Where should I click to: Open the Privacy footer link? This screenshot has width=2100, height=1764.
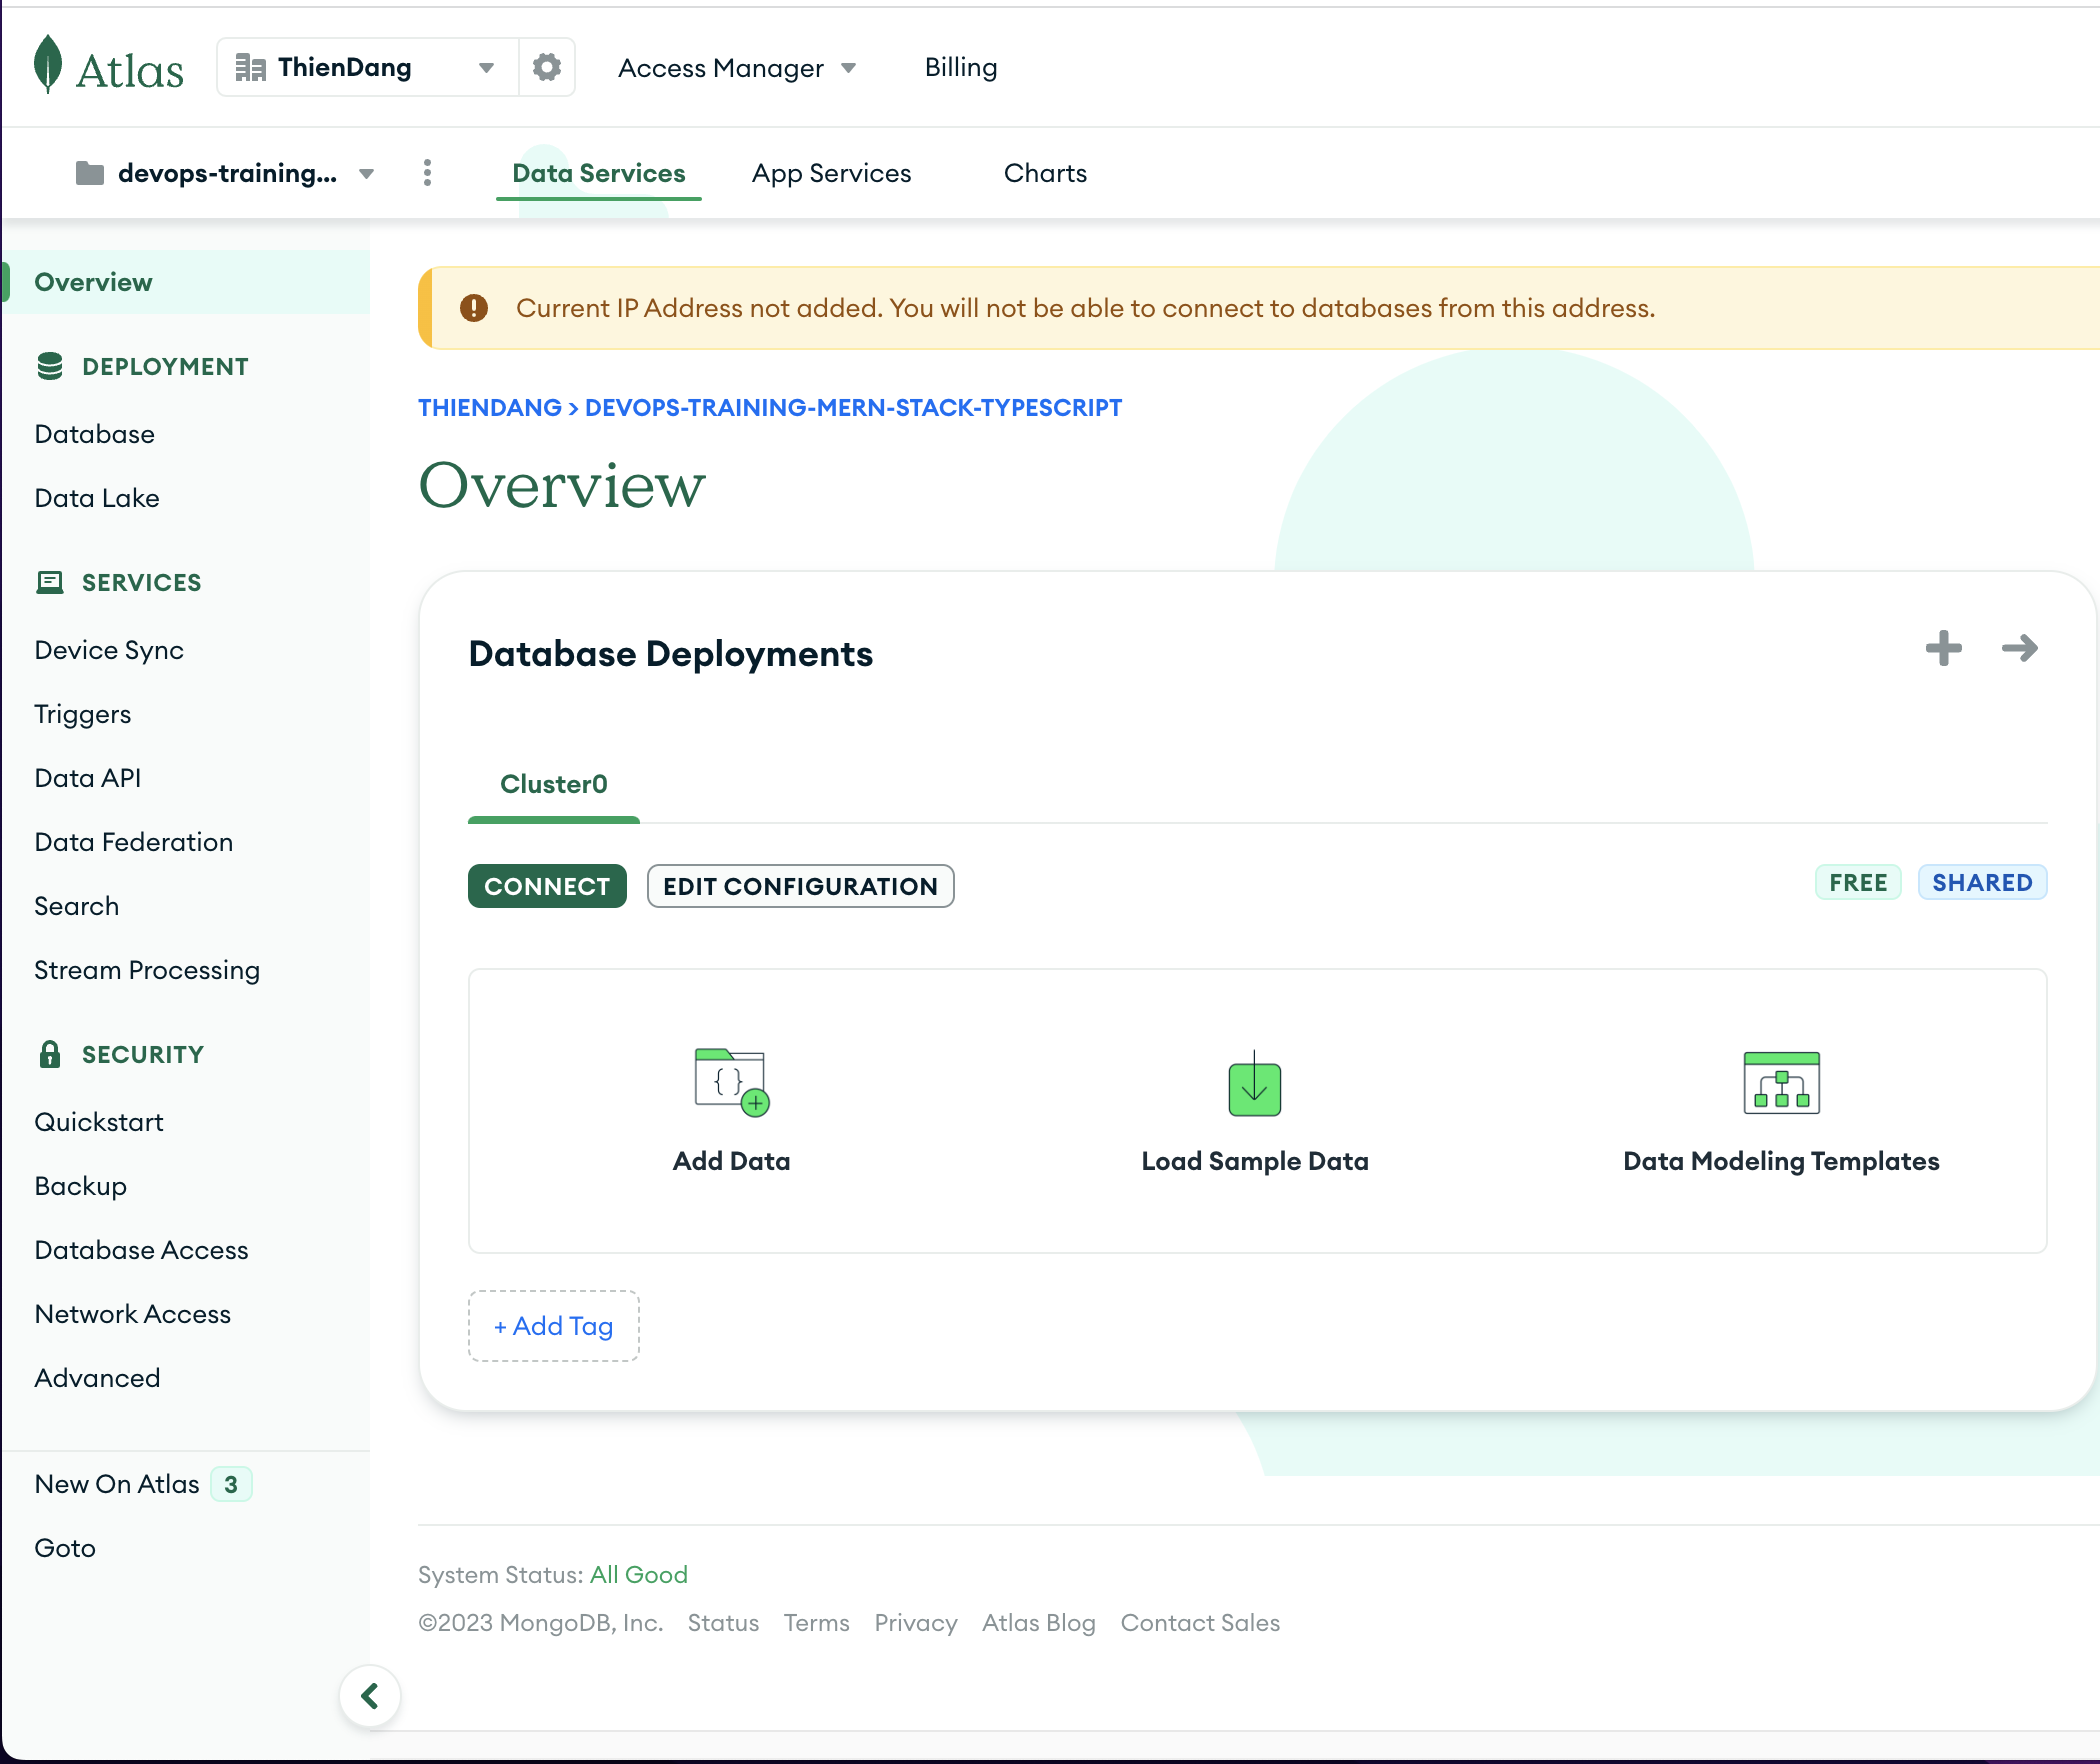[x=916, y=1623]
